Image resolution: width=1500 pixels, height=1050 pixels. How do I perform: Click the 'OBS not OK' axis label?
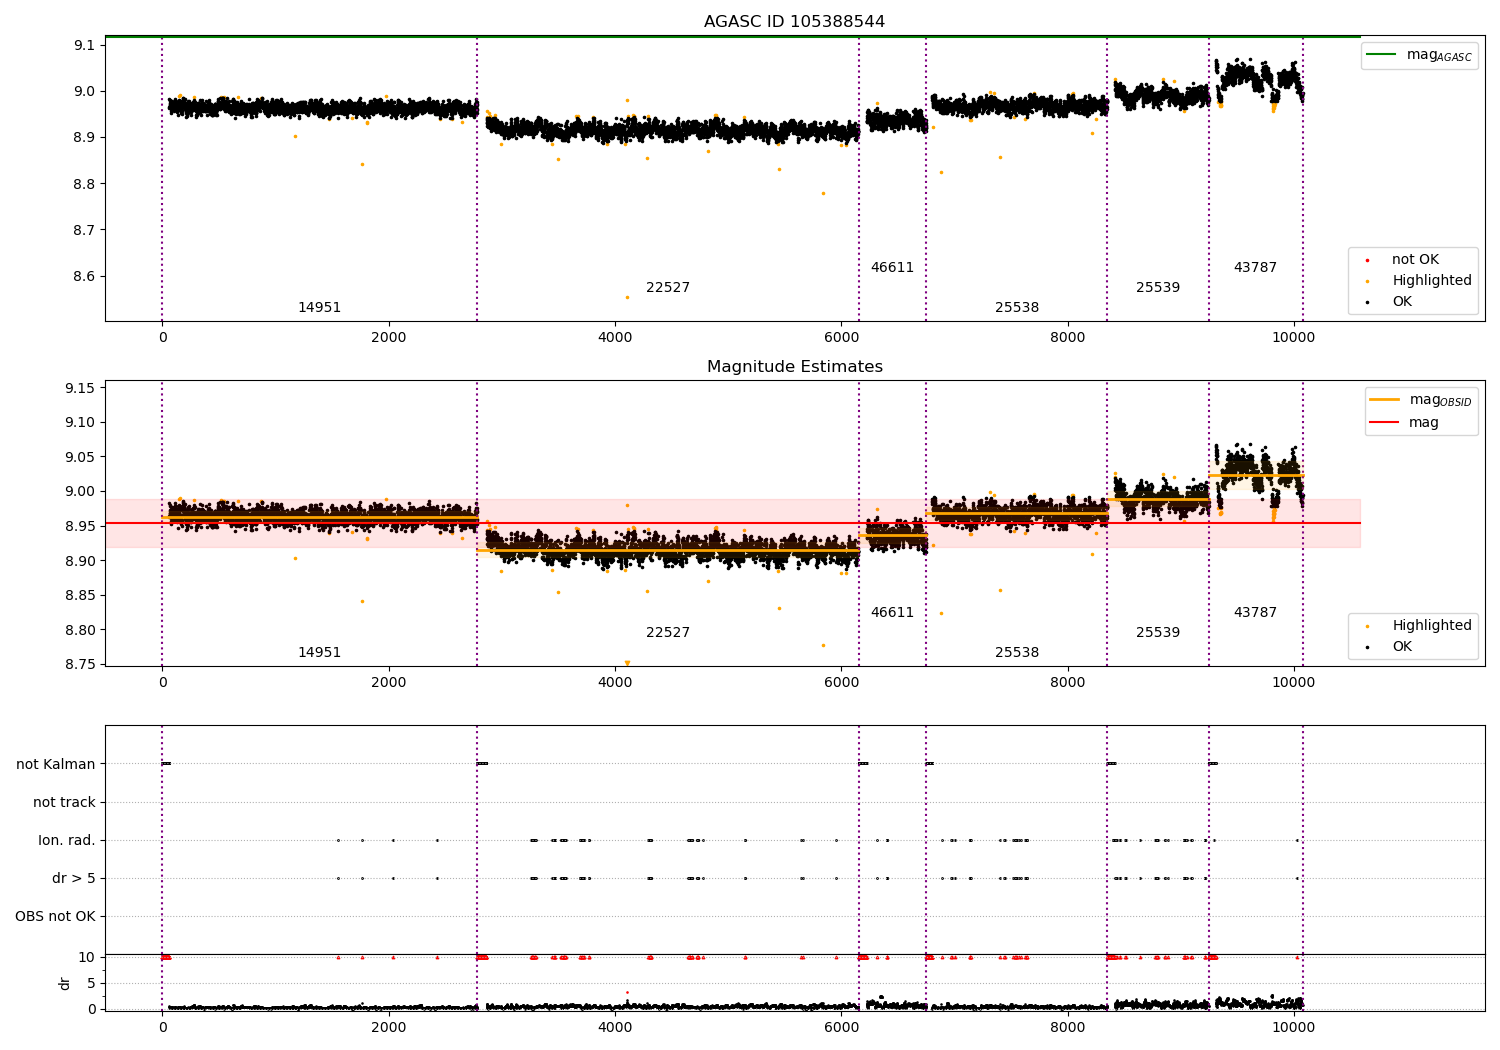coord(55,917)
